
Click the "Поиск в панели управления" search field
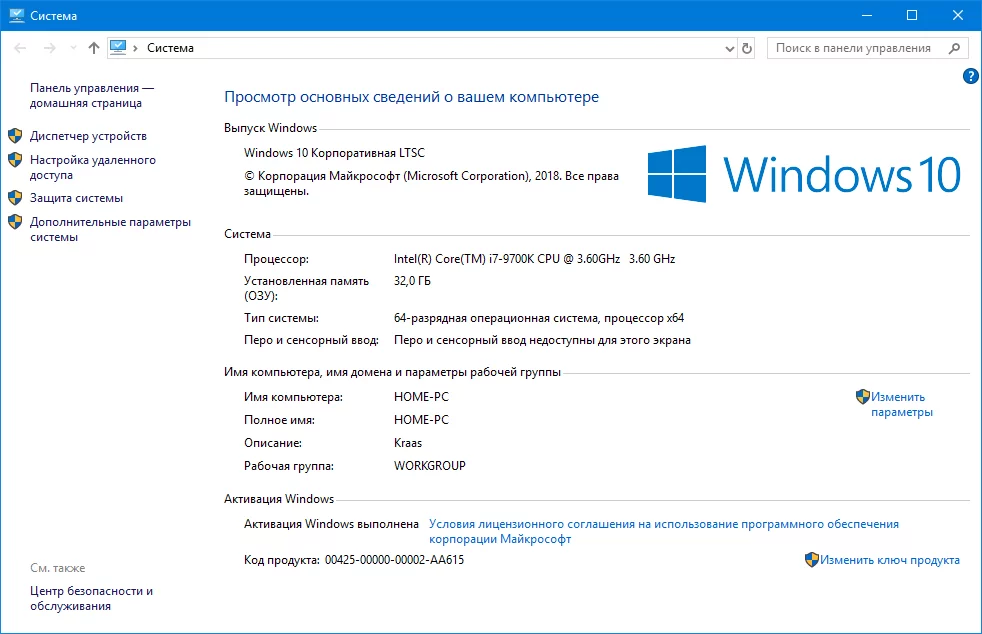click(x=853, y=48)
